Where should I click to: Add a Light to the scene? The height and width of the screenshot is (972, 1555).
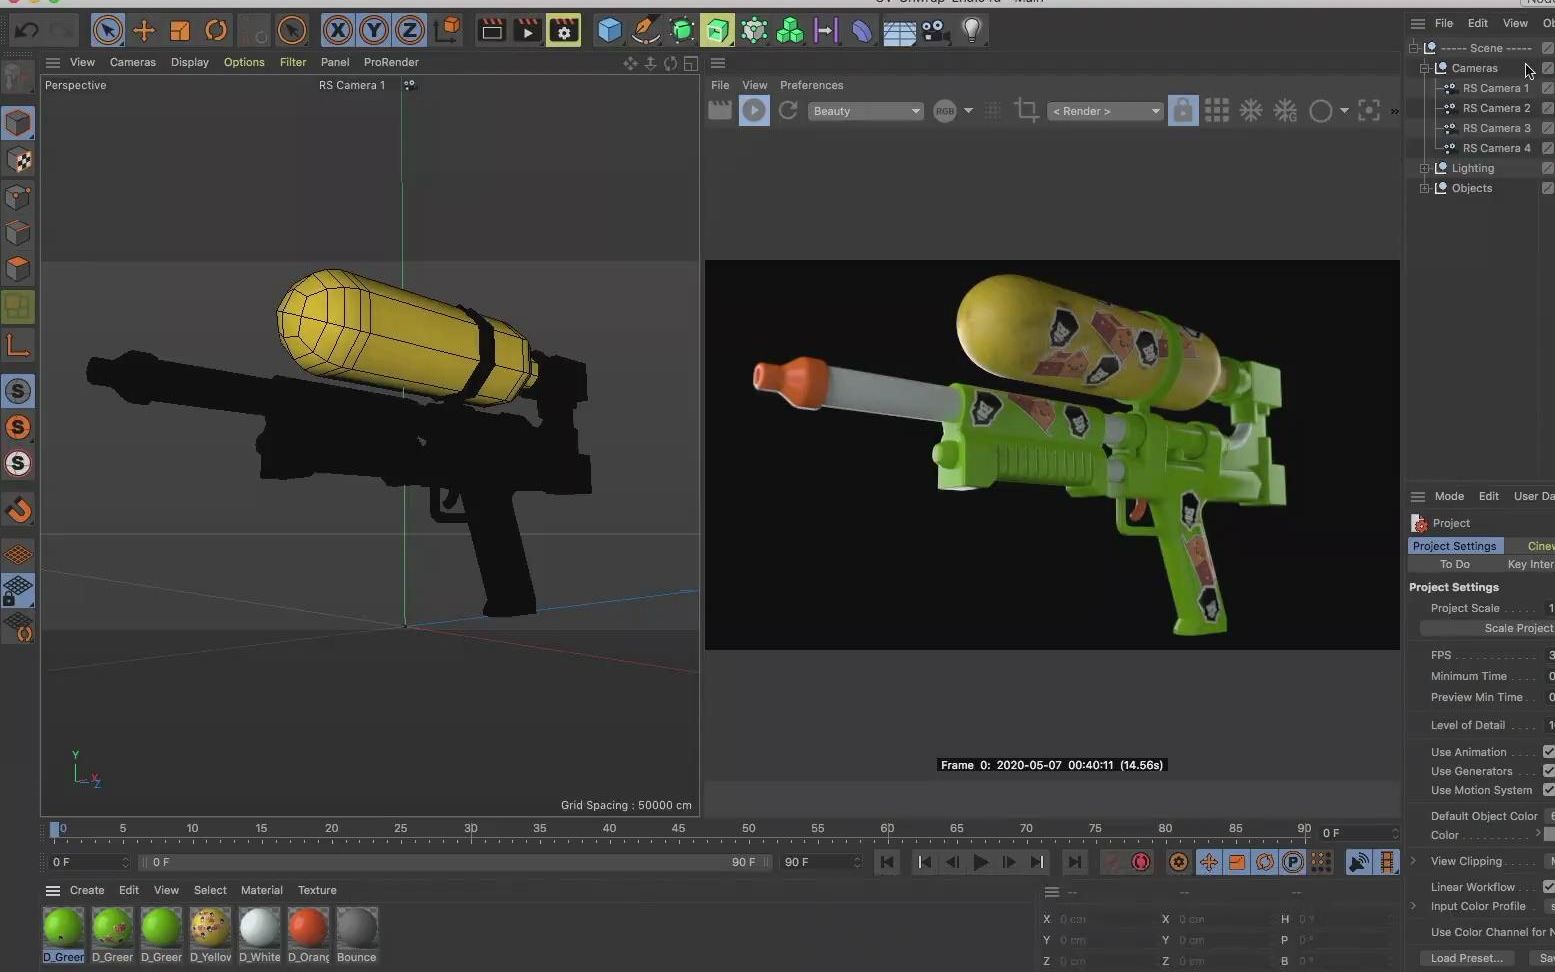coord(970,30)
